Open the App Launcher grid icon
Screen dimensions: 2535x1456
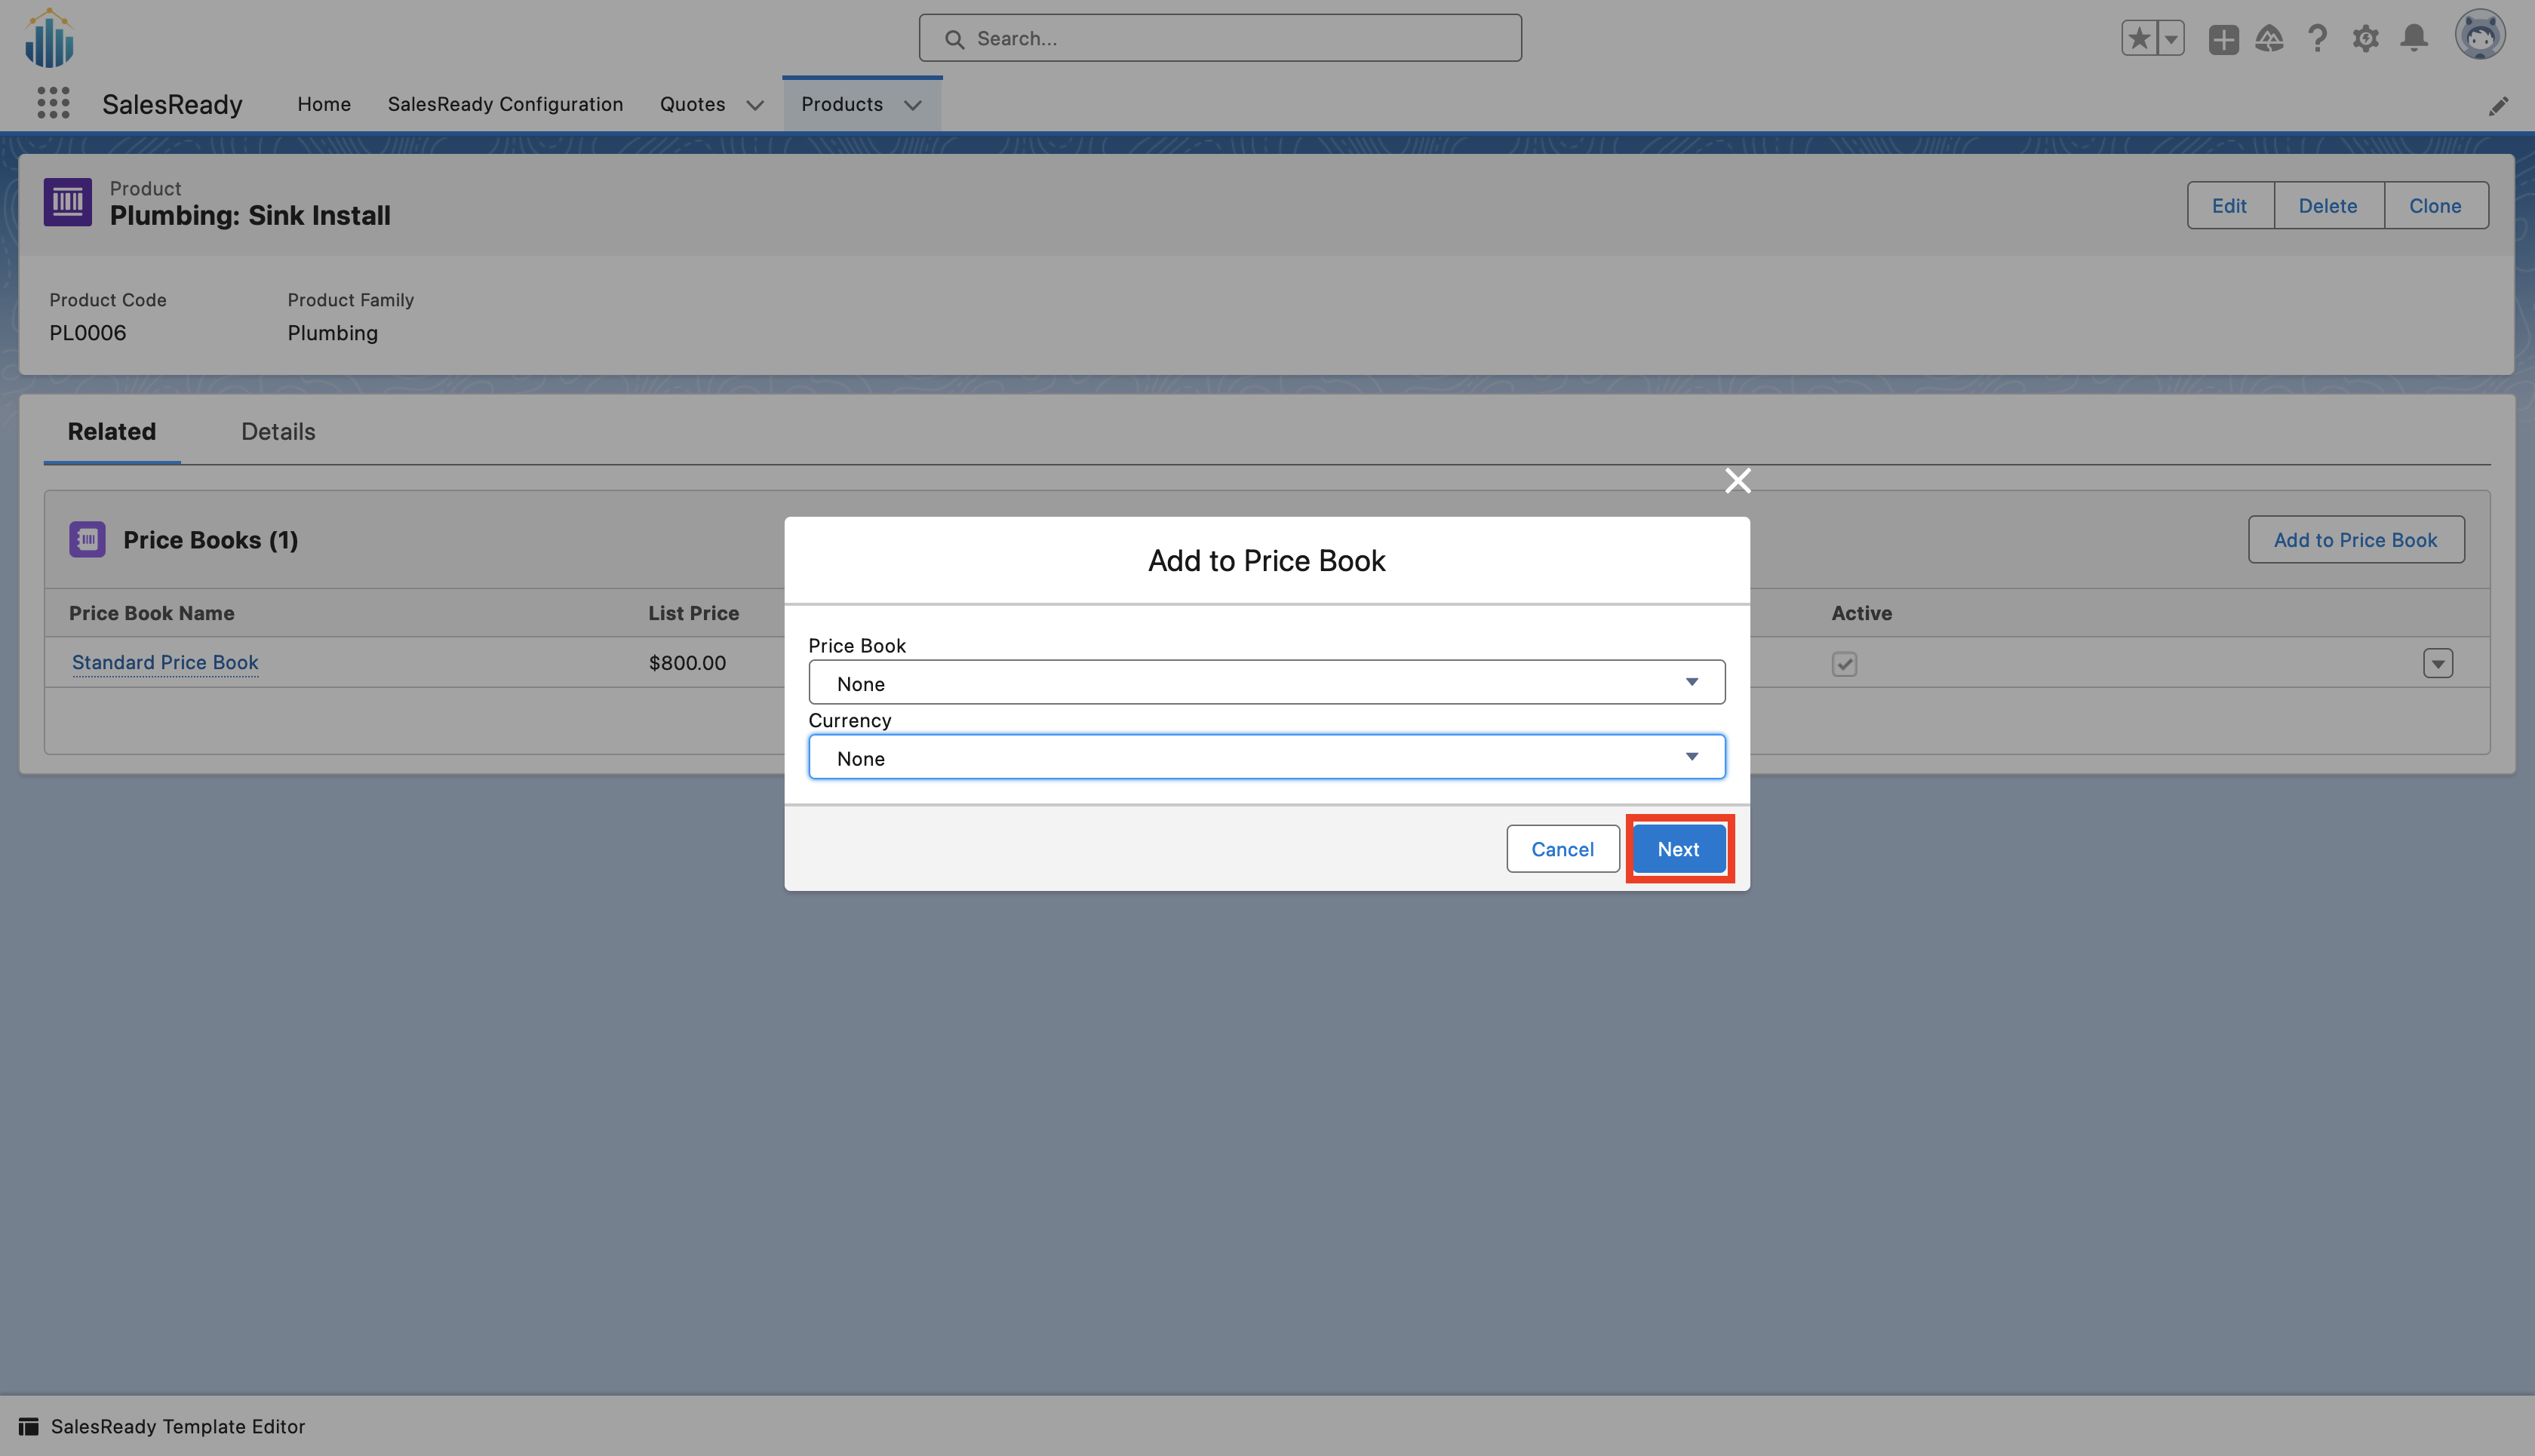(53, 103)
